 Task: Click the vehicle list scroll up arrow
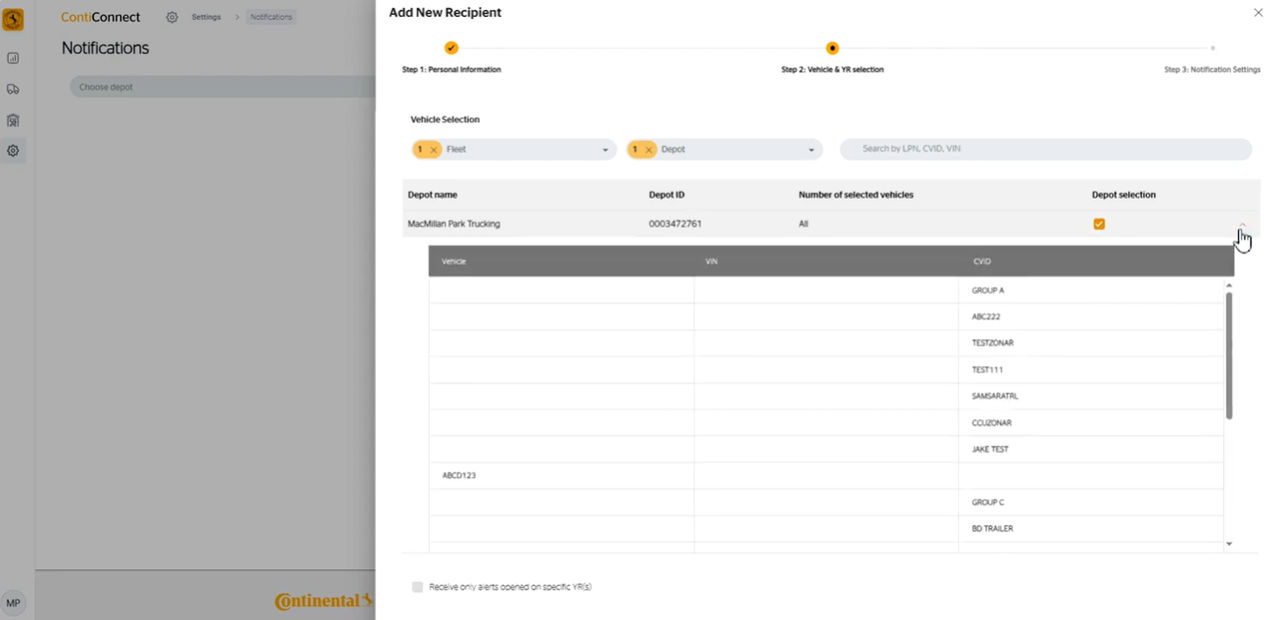[1229, 286]
